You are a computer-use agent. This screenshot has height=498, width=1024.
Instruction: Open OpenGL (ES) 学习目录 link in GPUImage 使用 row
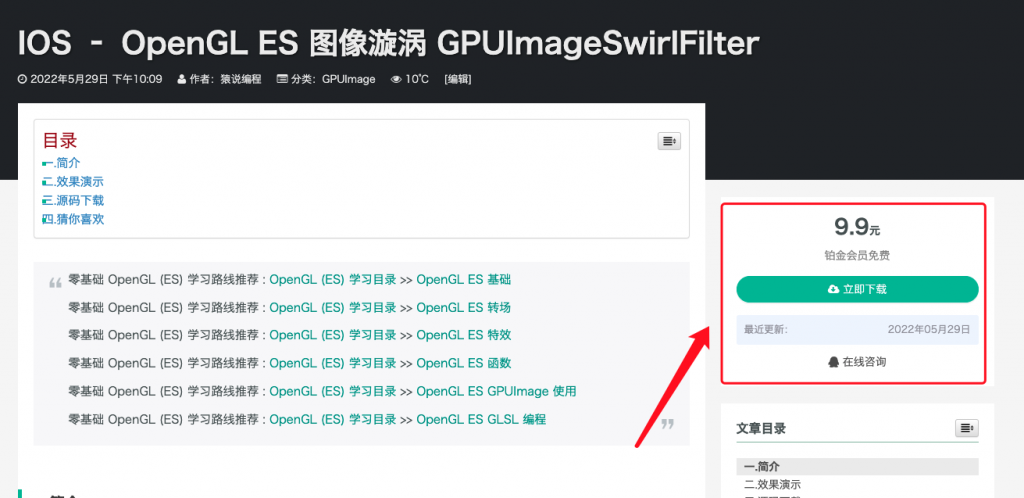click(x=333, y=392)
